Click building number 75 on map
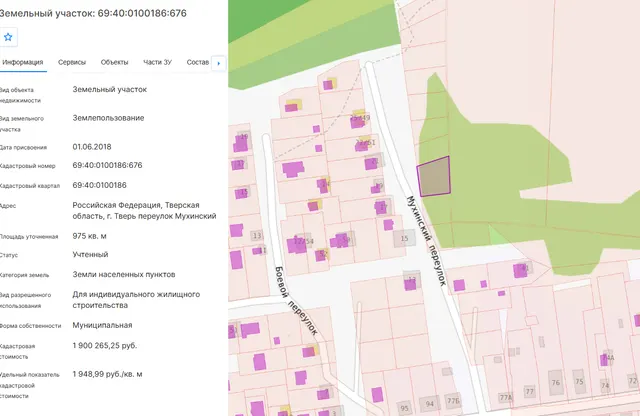Image resolution: width=640 pixels, height=416 pixels. 579,382
